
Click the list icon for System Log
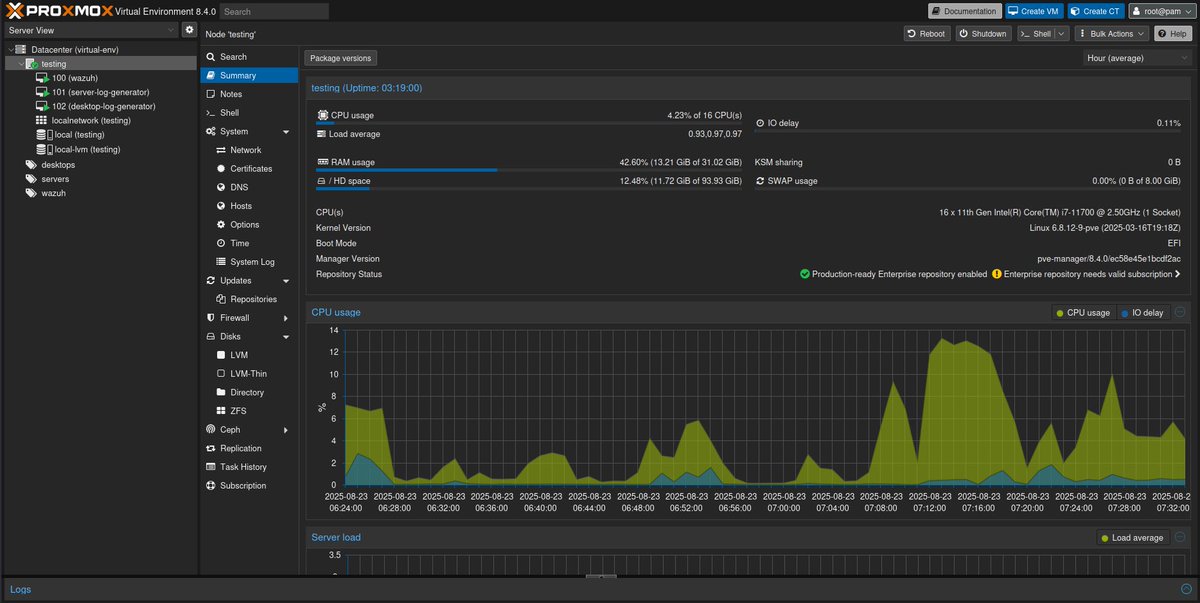click(x=221, y=262)
